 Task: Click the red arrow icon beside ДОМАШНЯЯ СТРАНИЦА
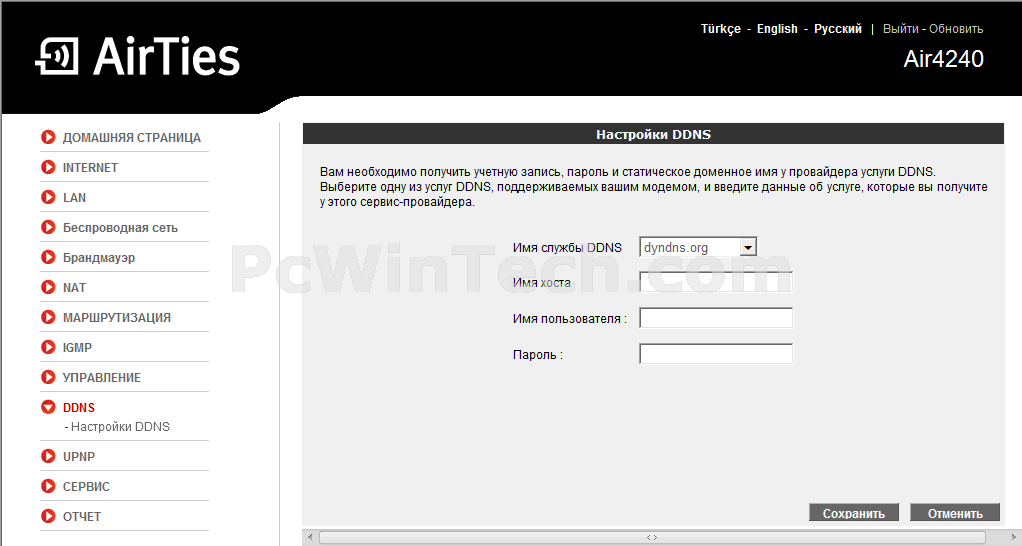coord(48,137)
